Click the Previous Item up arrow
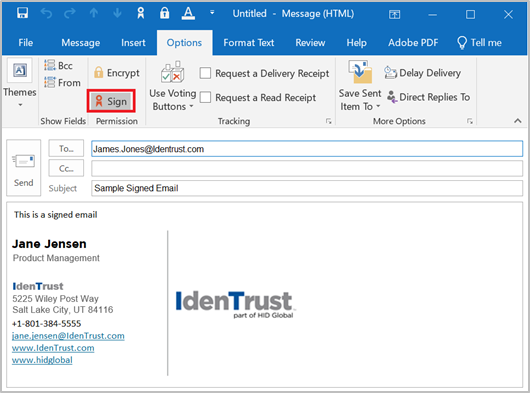The height and width of the screenshot is (393, 530). (94, 14)
